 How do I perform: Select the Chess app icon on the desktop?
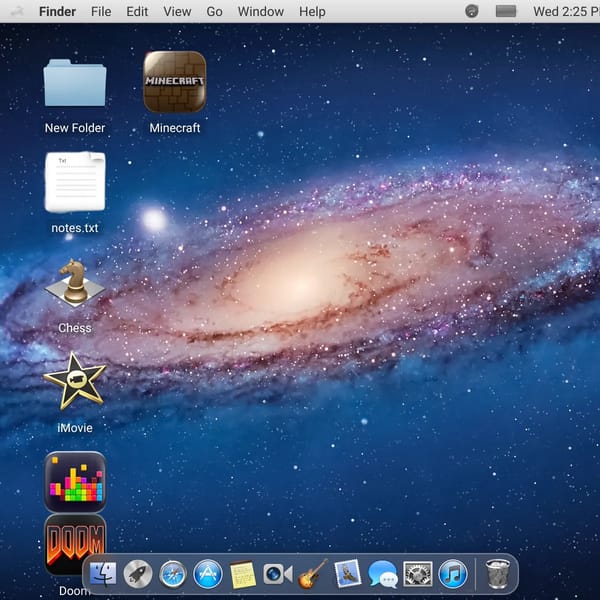pyautogui.click(x=75, y=283)
